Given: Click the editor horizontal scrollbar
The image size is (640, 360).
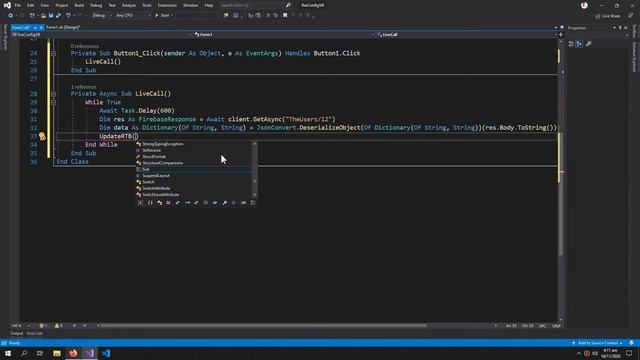Looking at the screenshot, I should 263,326.
